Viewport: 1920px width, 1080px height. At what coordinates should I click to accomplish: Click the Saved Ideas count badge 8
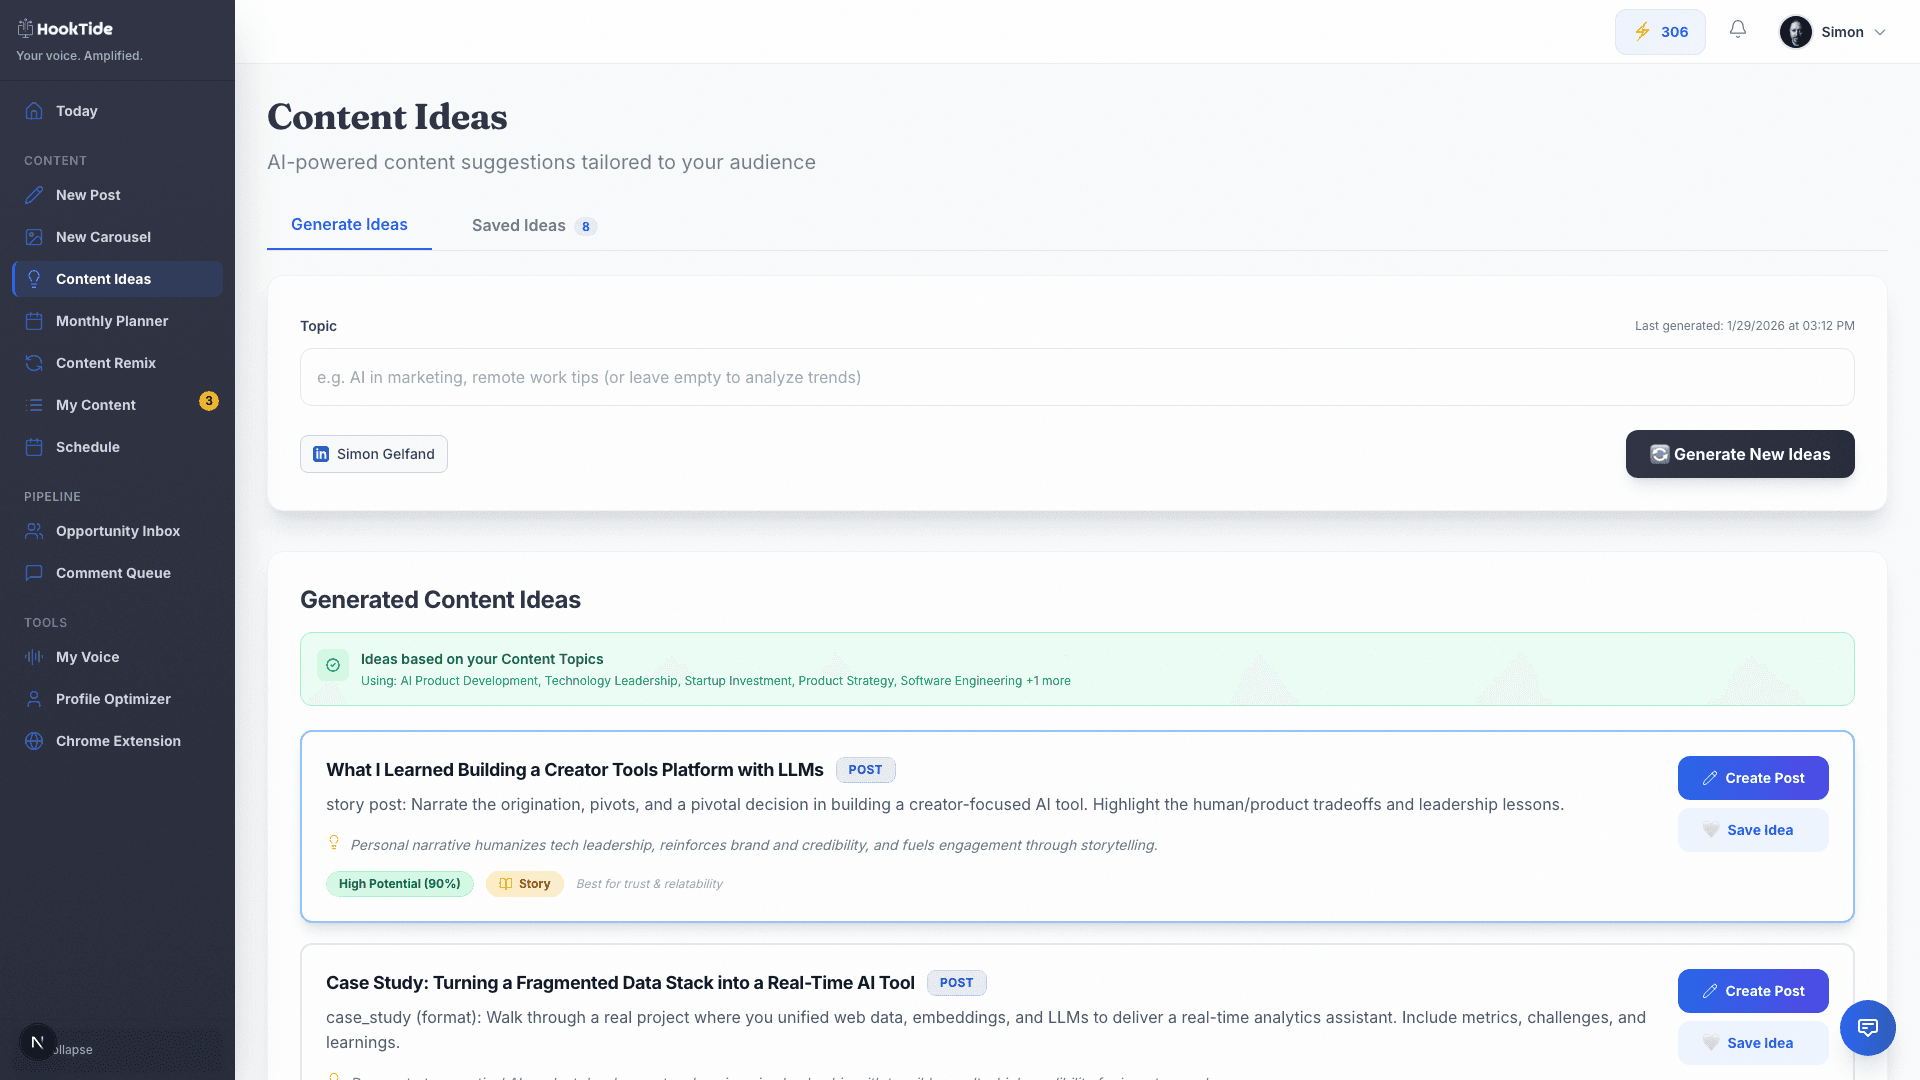coord(586,227)
